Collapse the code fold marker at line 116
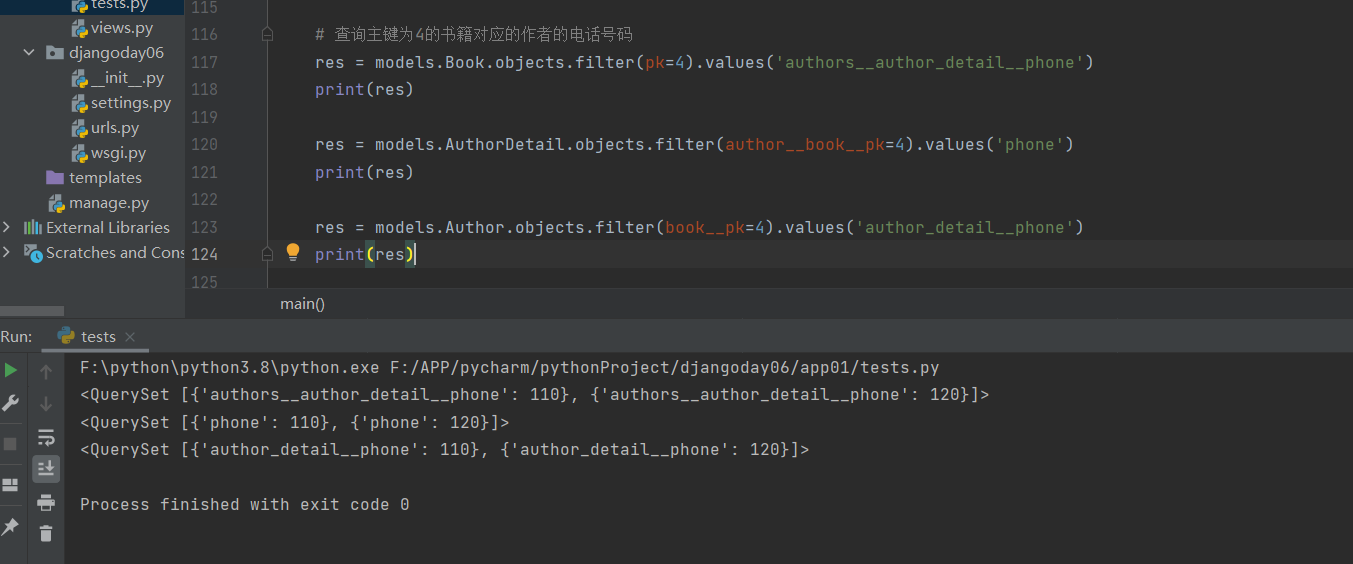The width and height of the screenshot is (1353, 564). 267,34
